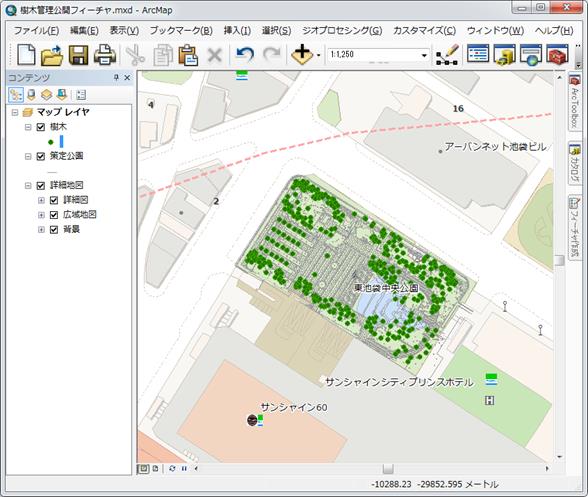Open an existing map file

[x=52, y=55]
